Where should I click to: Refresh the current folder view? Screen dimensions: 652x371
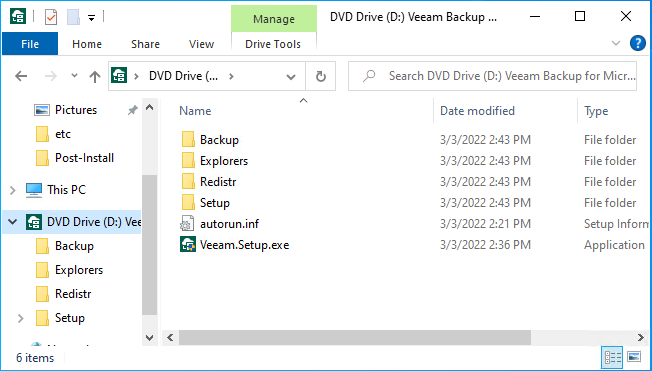(x=321, y=76)
